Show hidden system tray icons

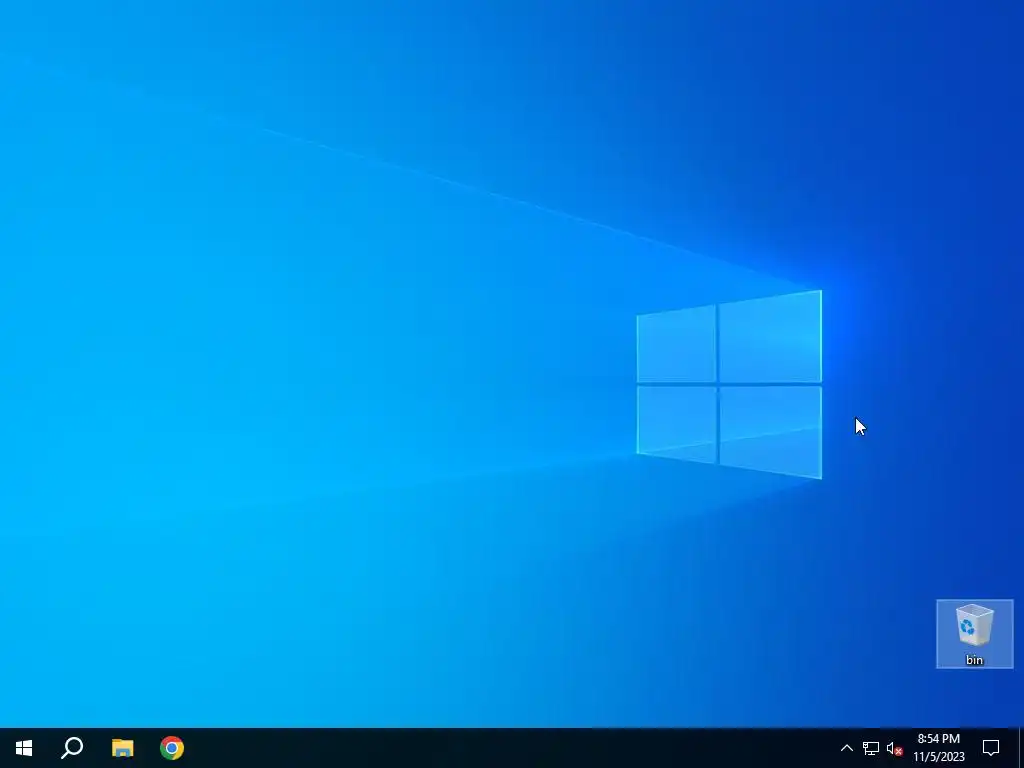point(846,748)
